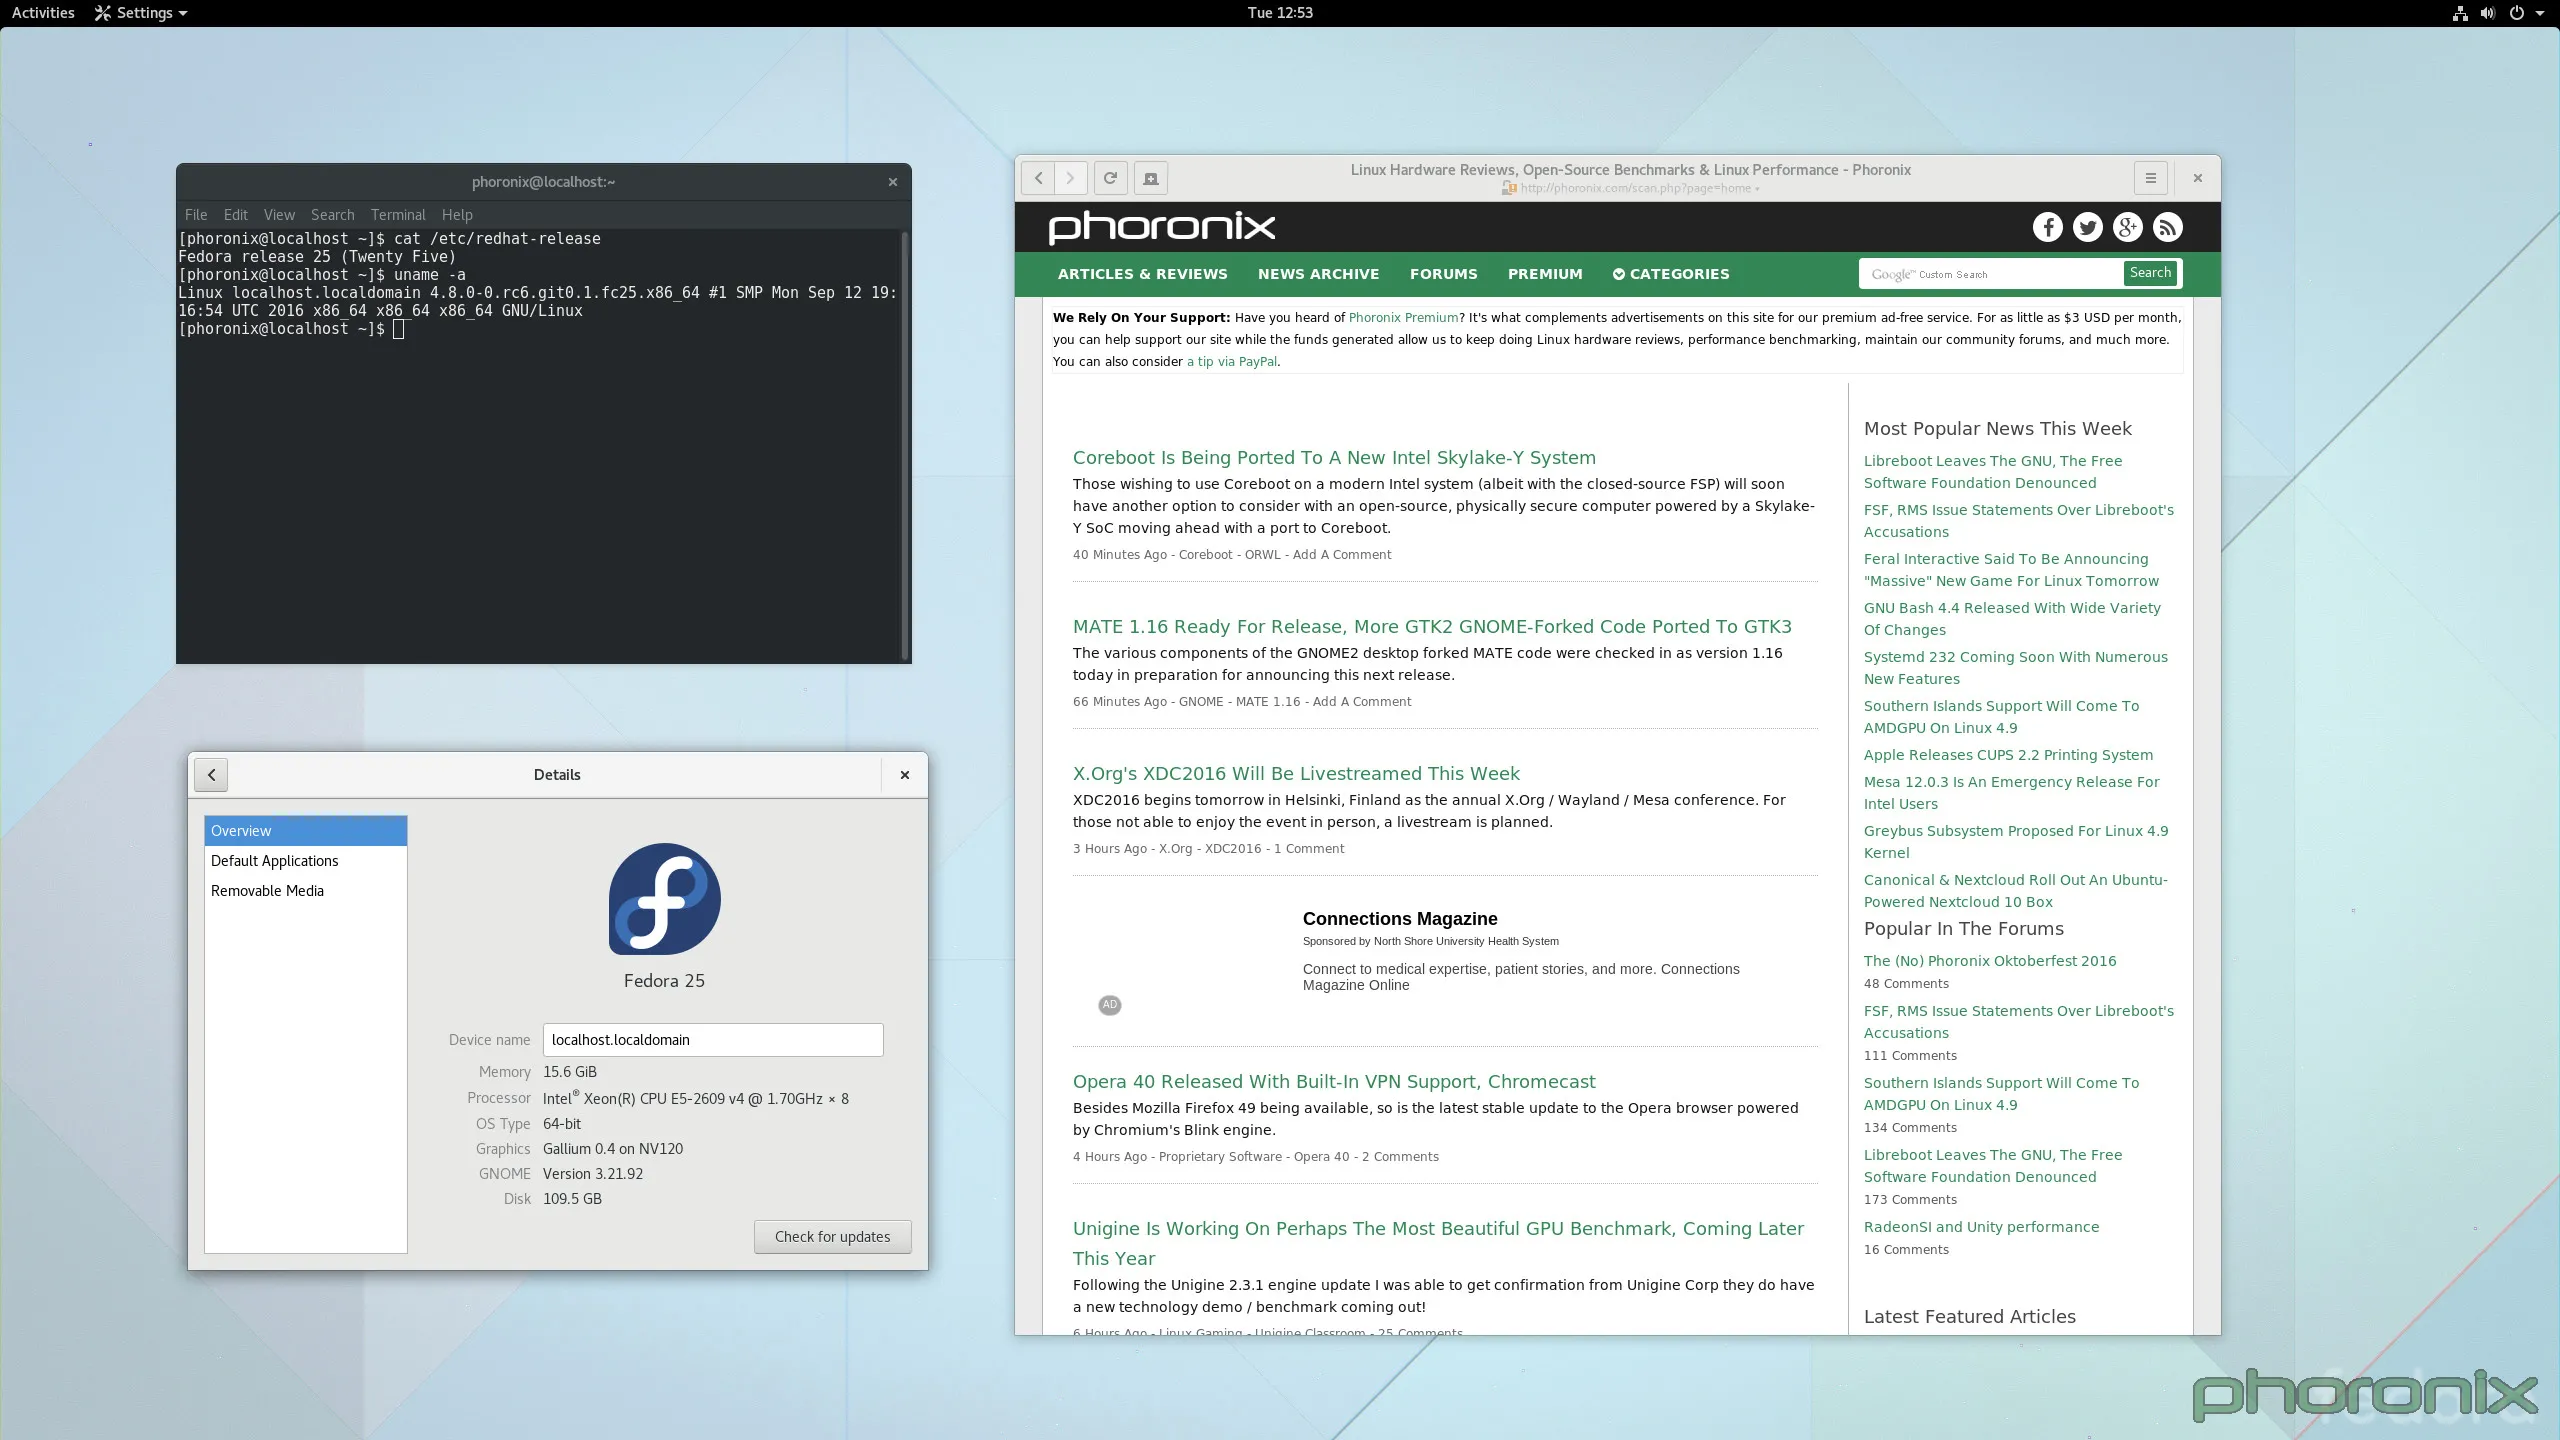Image resolution: width=2560 pixels, height=1440 pixels.
Task: Open Coreboot Skylake-Y article headline
Action: 1334,458
